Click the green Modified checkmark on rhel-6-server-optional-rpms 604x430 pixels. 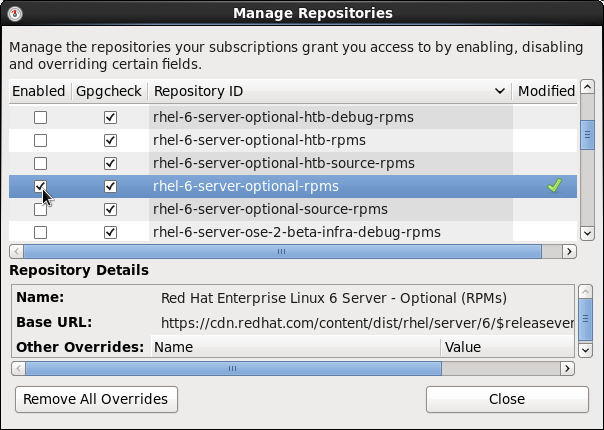554,186
